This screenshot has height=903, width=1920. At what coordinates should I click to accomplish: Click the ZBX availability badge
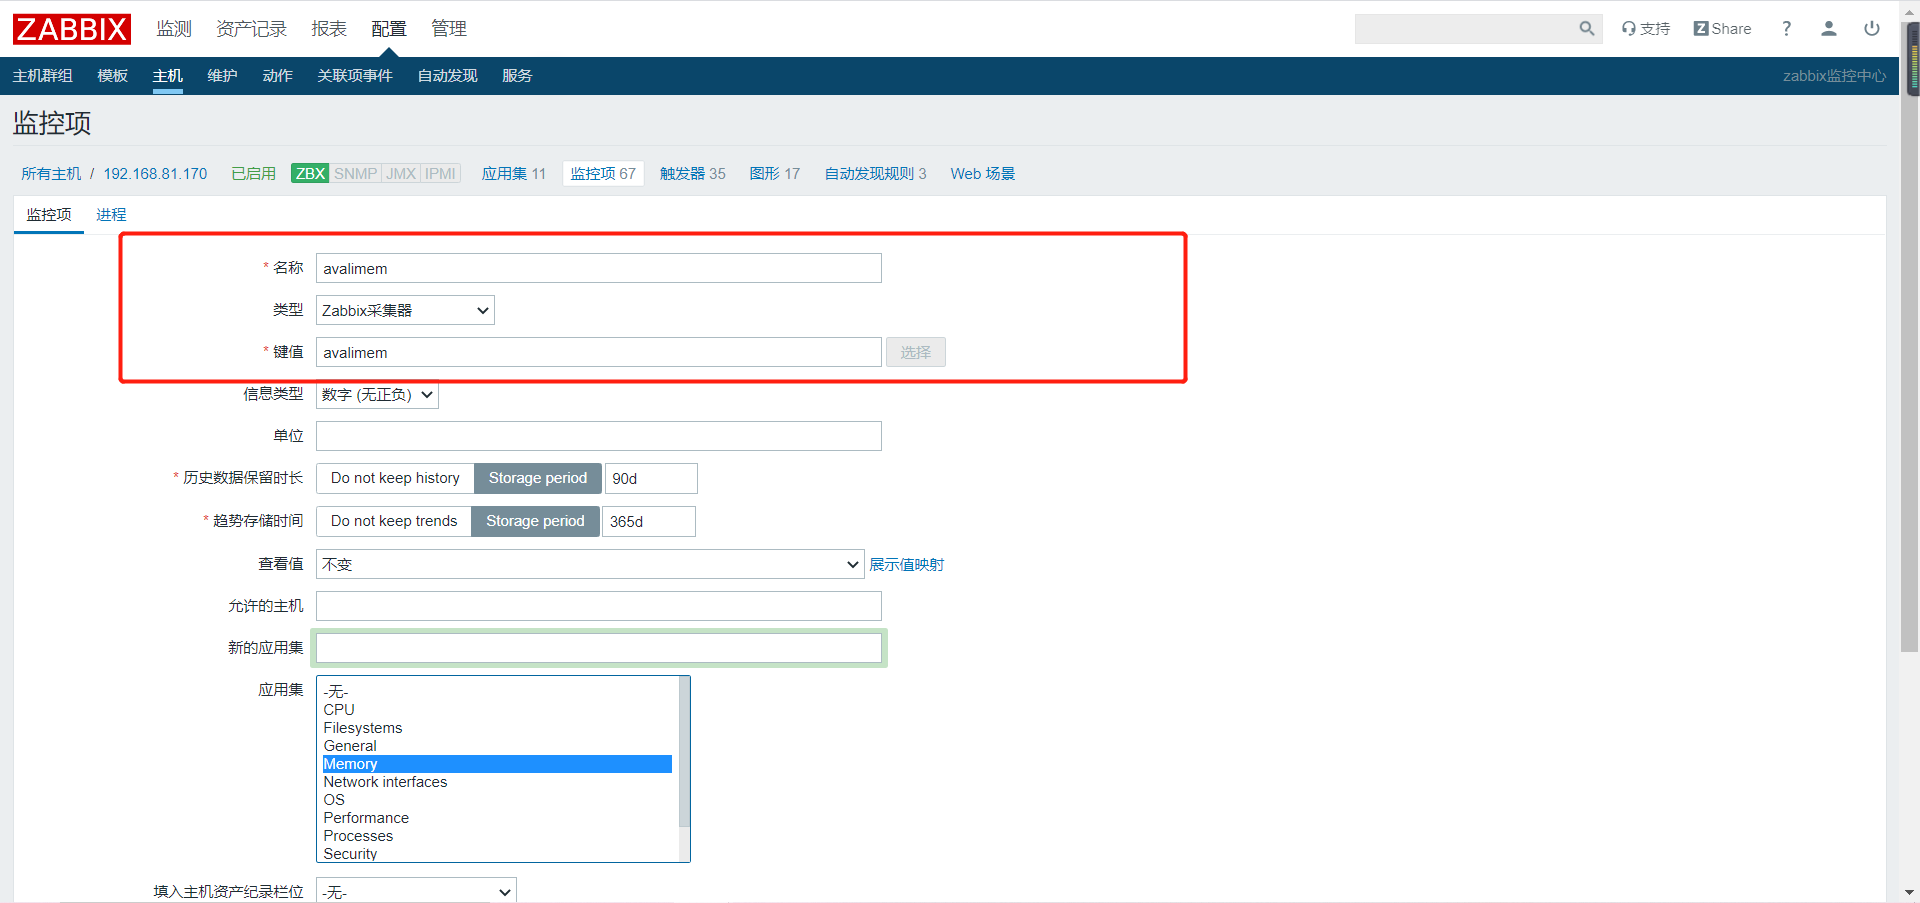(x=310, y=174)
